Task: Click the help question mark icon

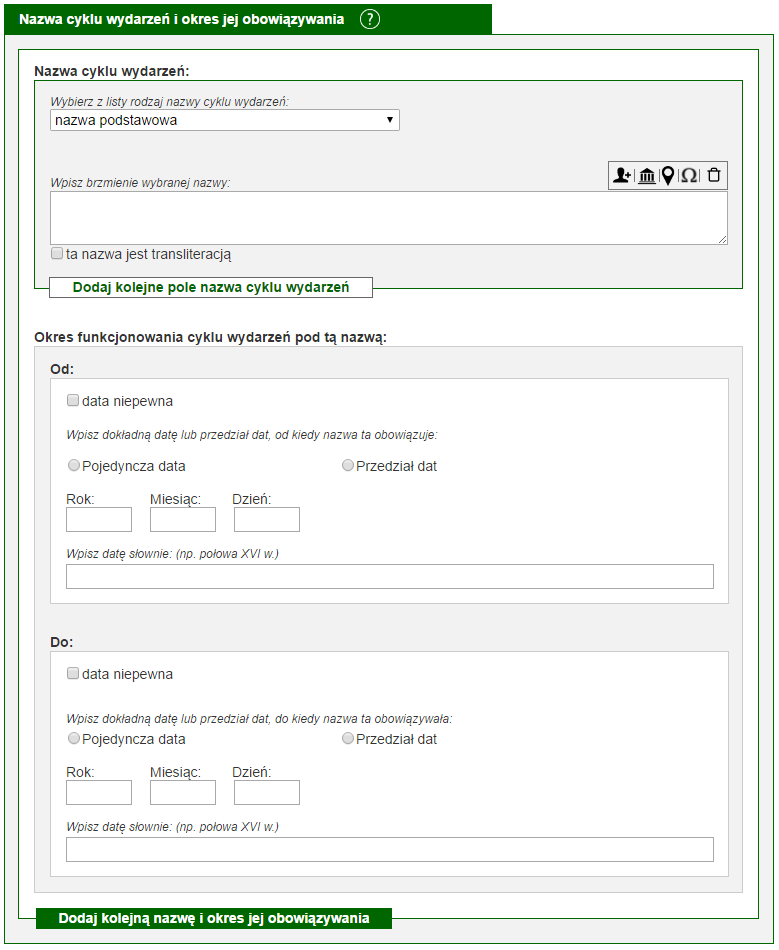Action: (370, 19)
